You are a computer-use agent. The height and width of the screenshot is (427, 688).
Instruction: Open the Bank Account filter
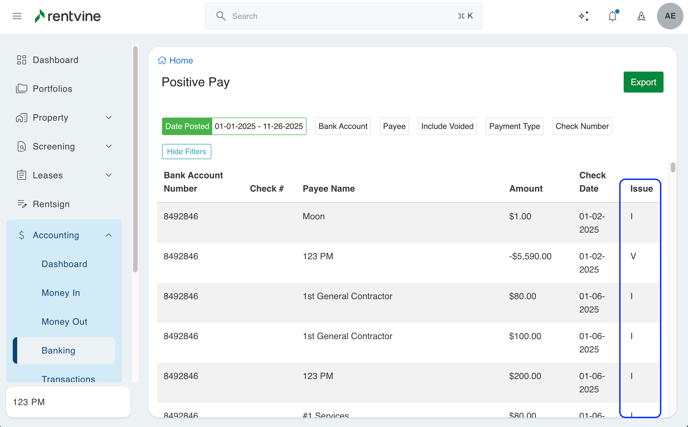pos(342,127)
